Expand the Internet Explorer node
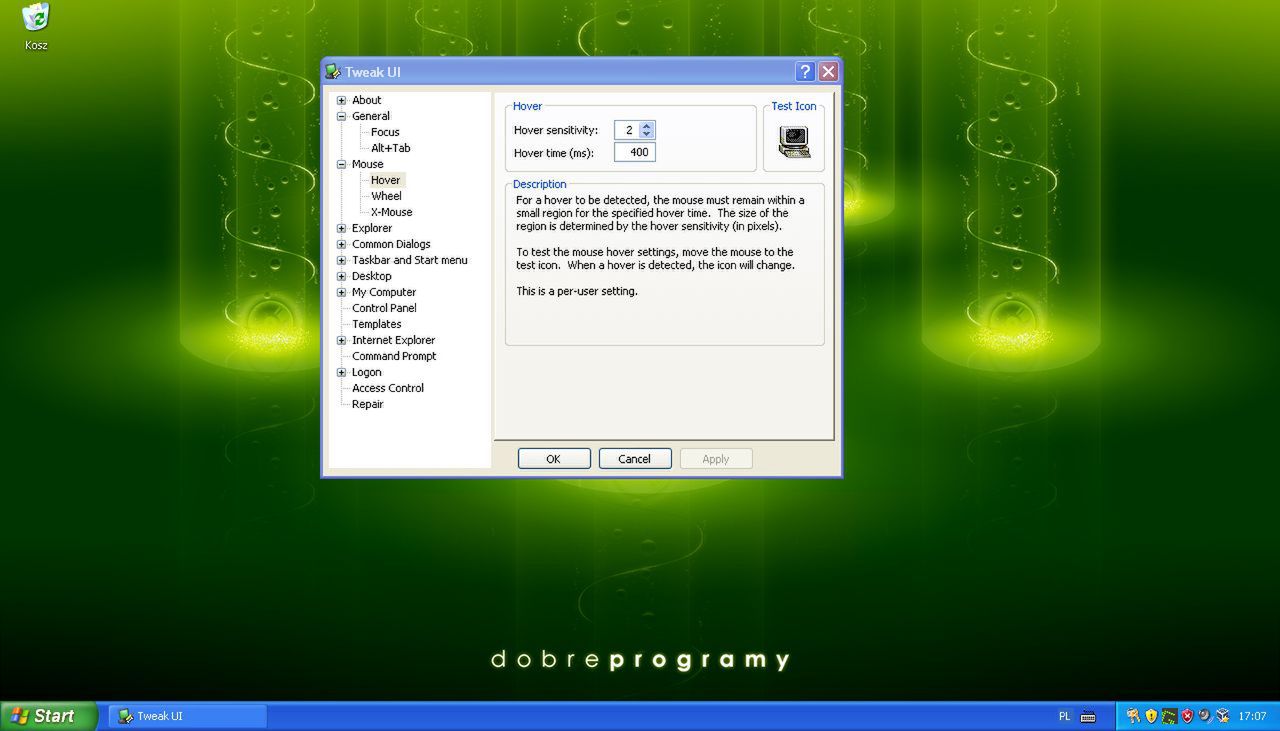The image size is (1280, 731). (342, 340)
